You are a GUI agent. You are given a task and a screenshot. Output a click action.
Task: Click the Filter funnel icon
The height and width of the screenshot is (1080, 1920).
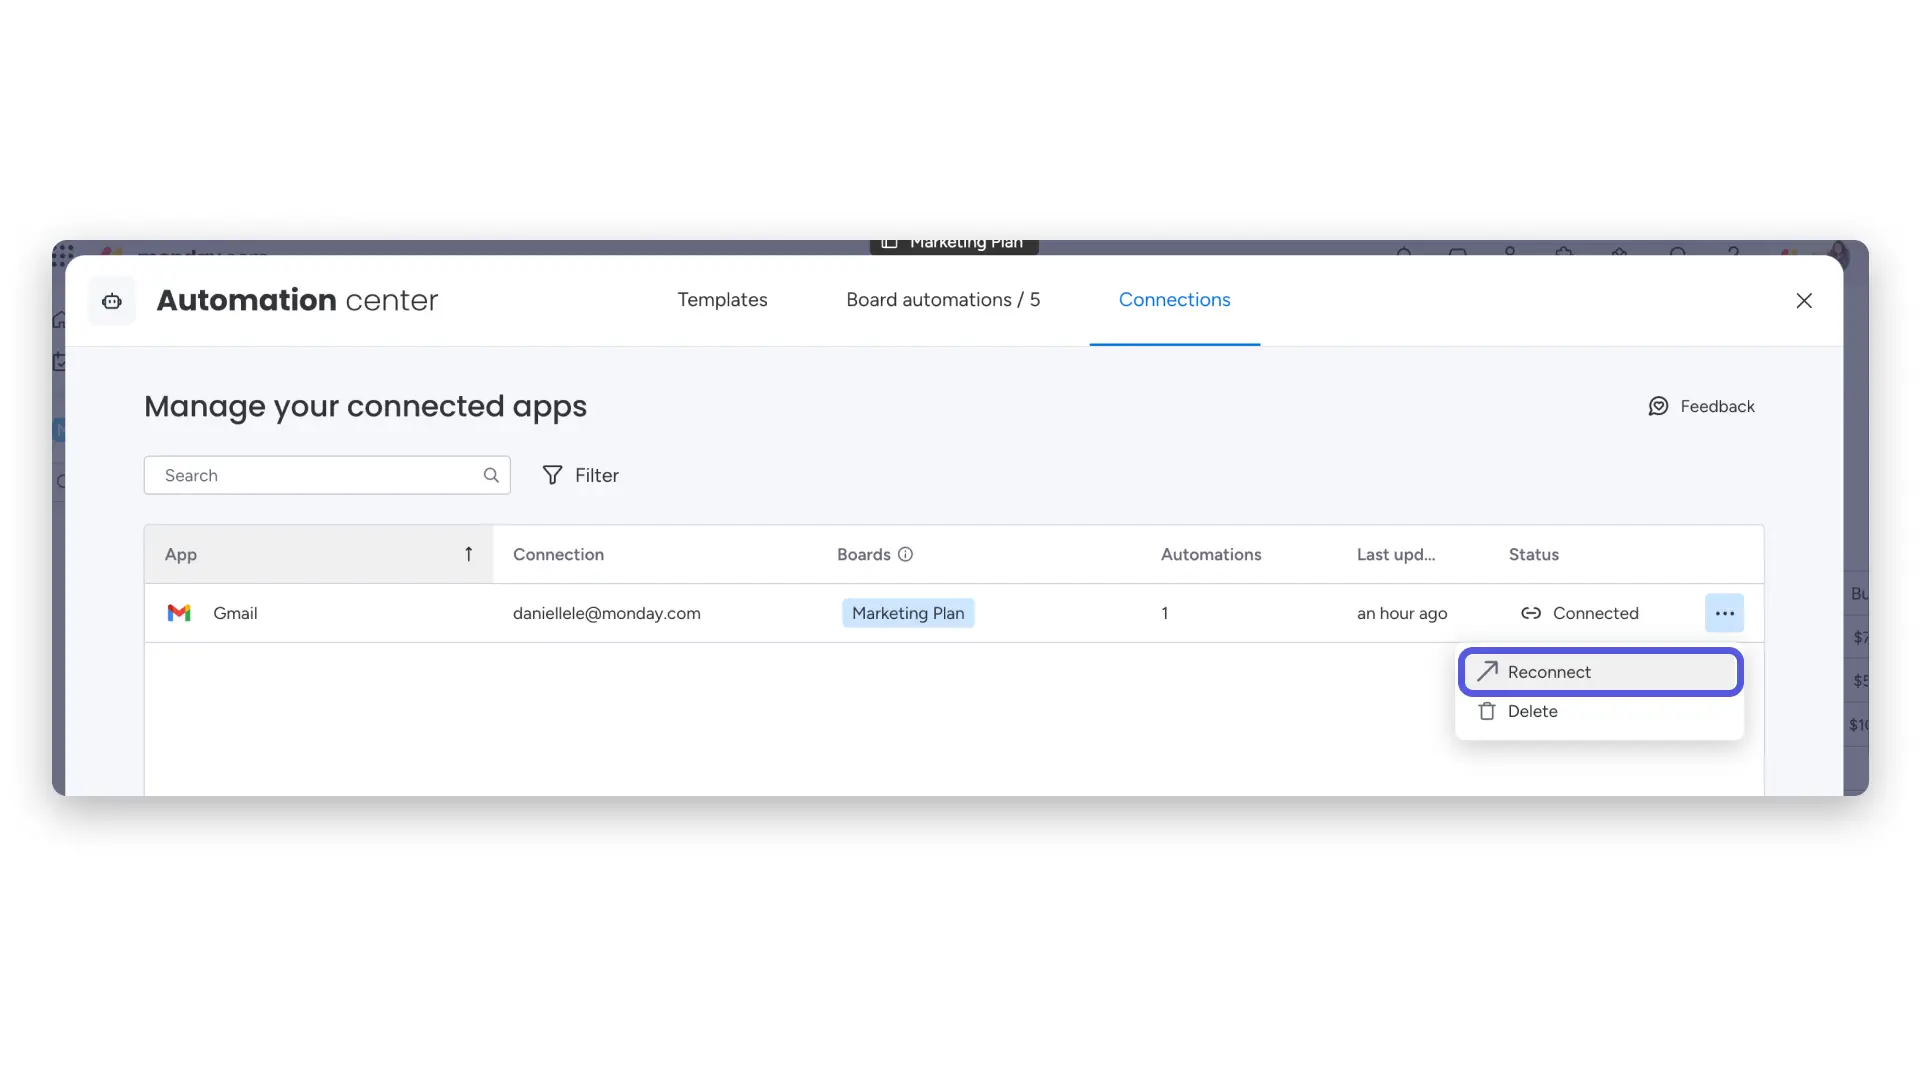click(552, 475)
